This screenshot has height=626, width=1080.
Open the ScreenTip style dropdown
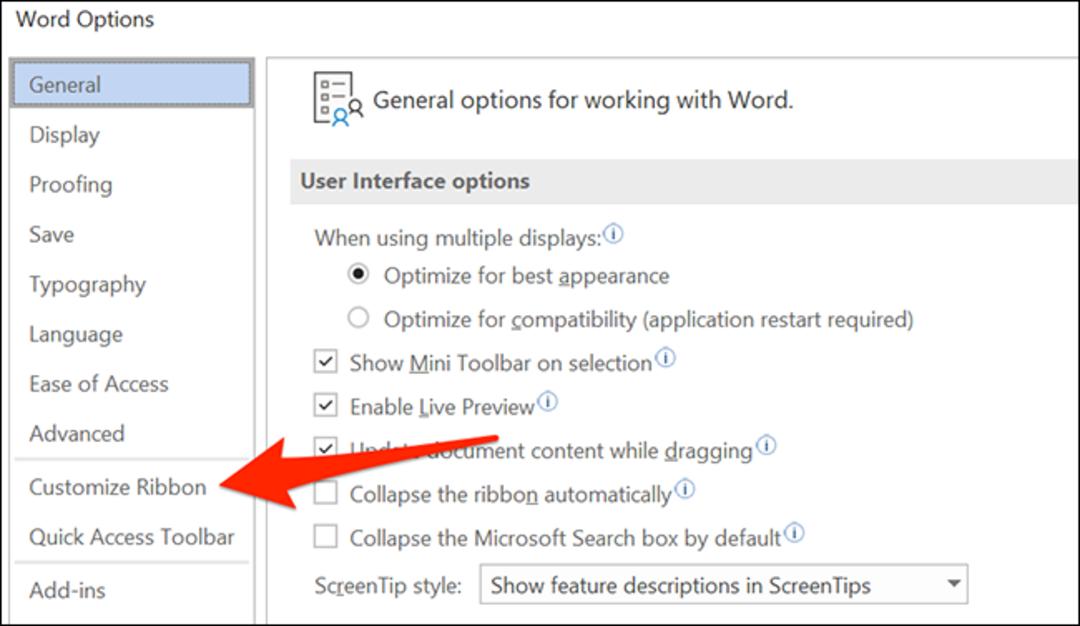tap(723, 585)
